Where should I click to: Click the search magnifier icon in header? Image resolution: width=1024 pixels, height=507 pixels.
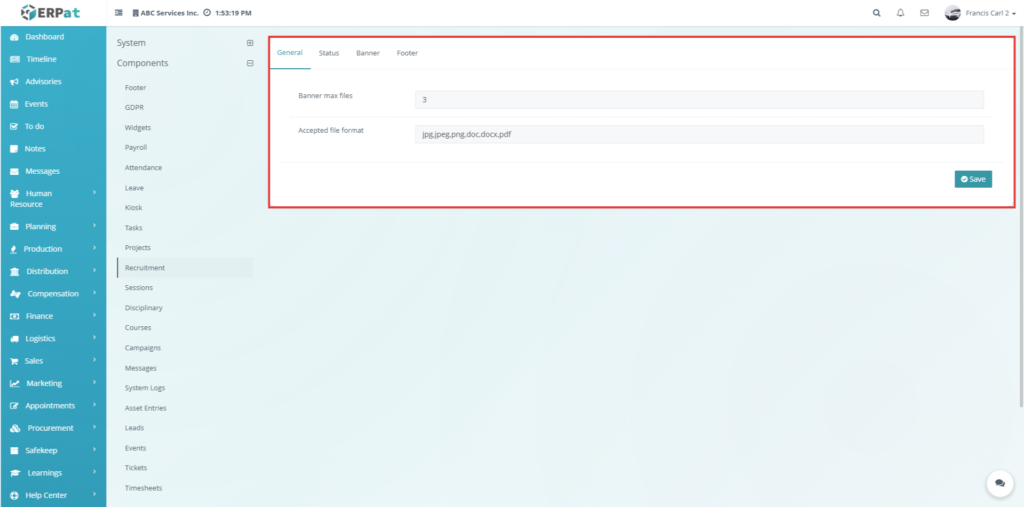[x=877, y=13]
